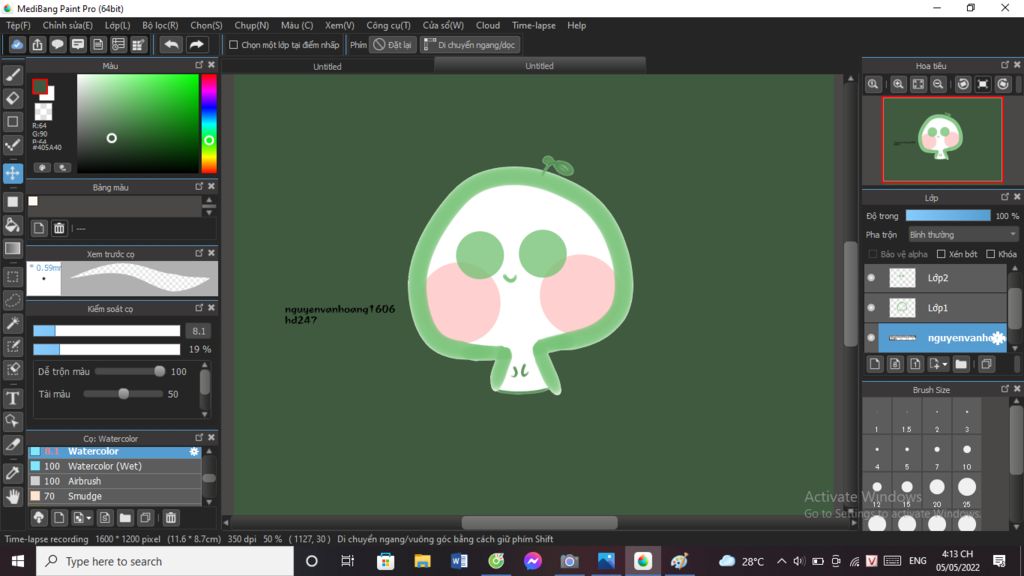The width and height of the screenshot is (1024, 576).
Task: Click the Độ trong layer opacity slider
Action: 948,216
